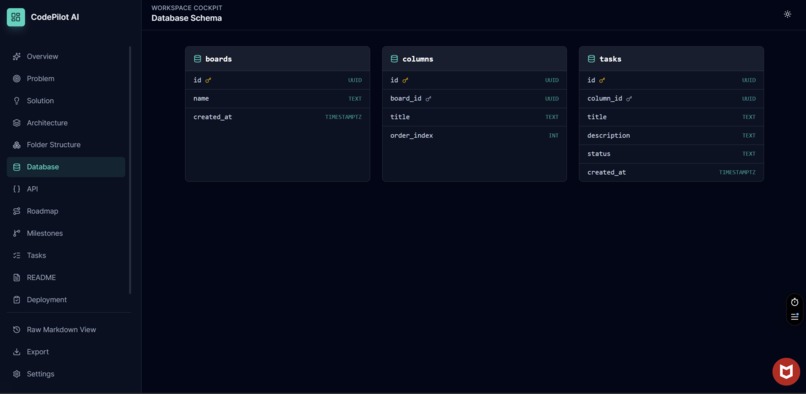Click the primary key icon in tasks id row
Image resolution: width=806 pixels, height=394 pixels.
tap(602, 80)
